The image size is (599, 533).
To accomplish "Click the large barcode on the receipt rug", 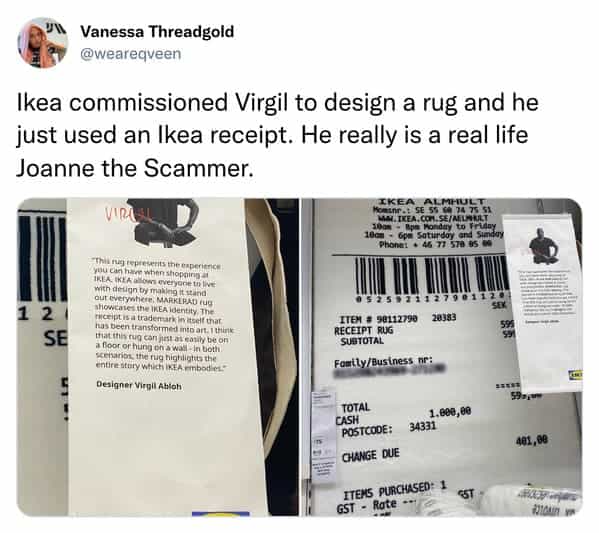I will click(x=432, y=275).
